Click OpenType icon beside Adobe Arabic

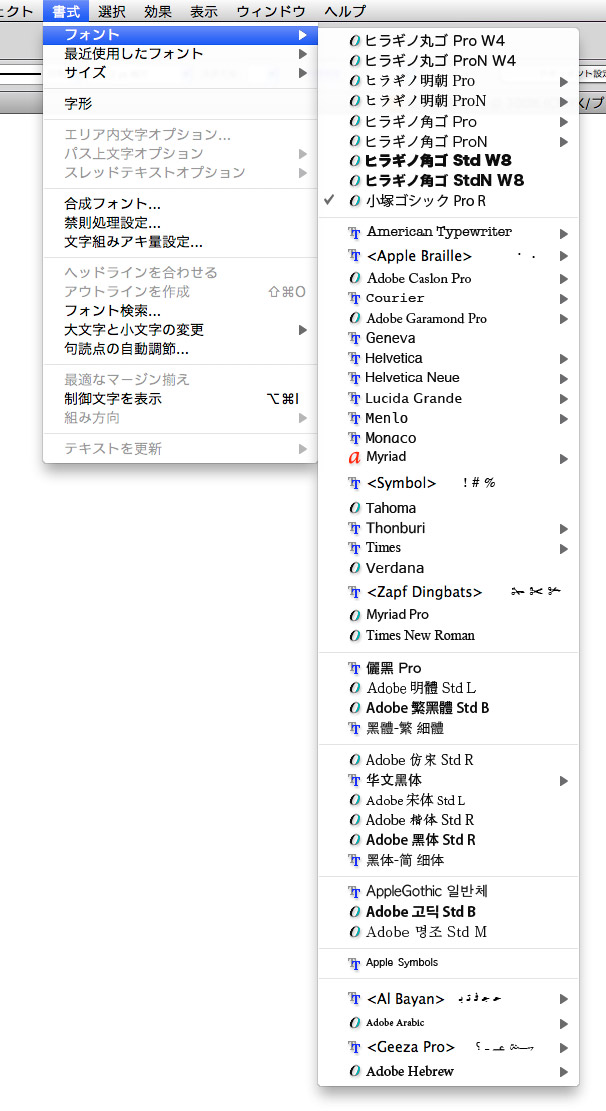tap(355, 1023)
